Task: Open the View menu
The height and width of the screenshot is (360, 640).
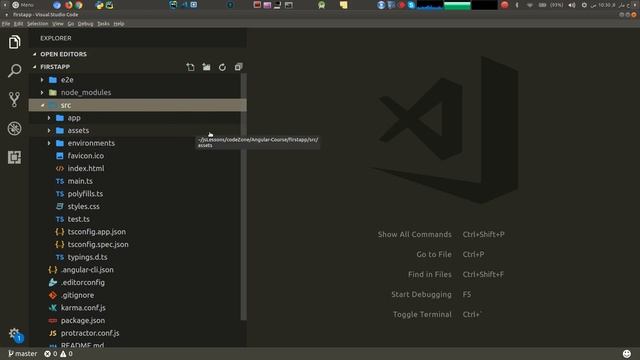Action: 58,24
